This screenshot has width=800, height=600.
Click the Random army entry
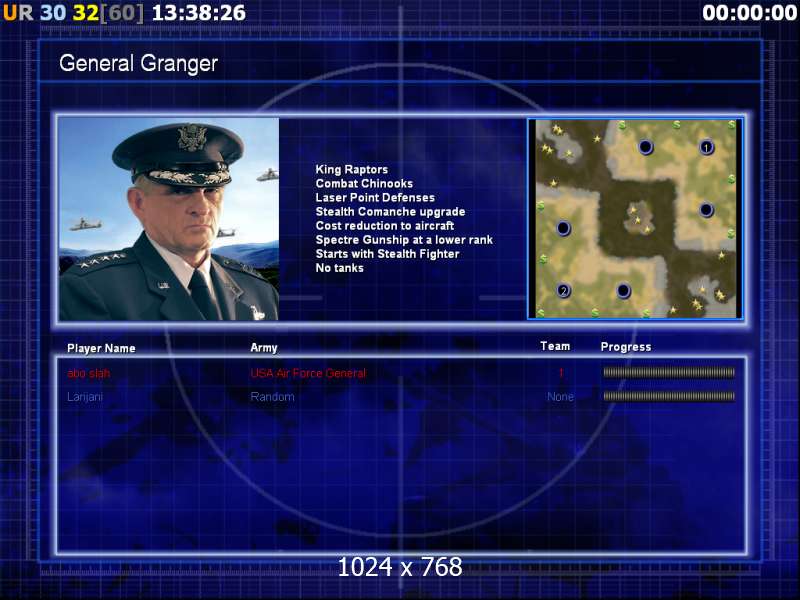click(272, 396)
